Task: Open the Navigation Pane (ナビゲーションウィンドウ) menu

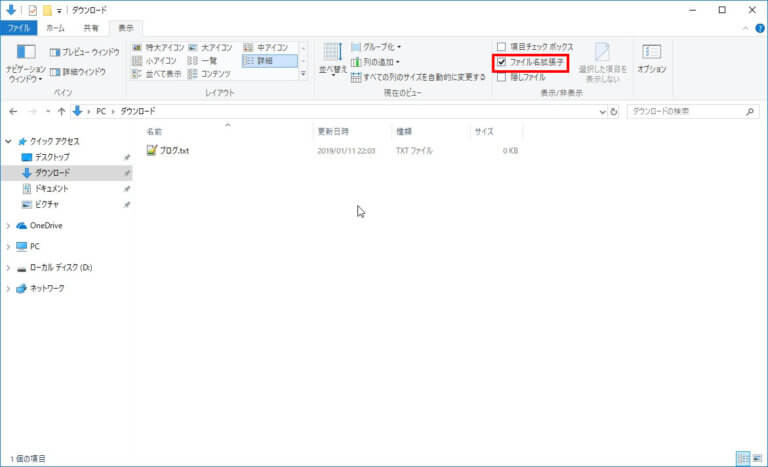Action: 25,64
